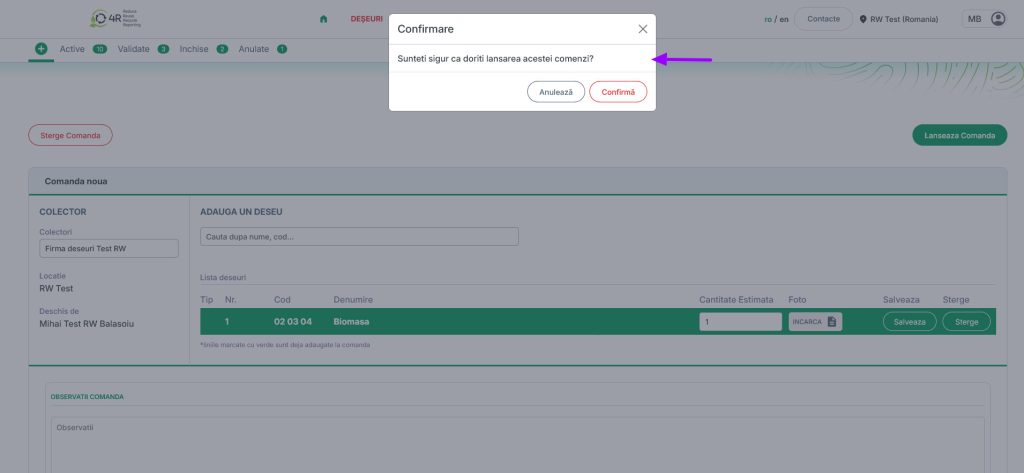Click the INCARCA photo upload file icon
This screenshot has width=1024, height=473.
point(831,322)
